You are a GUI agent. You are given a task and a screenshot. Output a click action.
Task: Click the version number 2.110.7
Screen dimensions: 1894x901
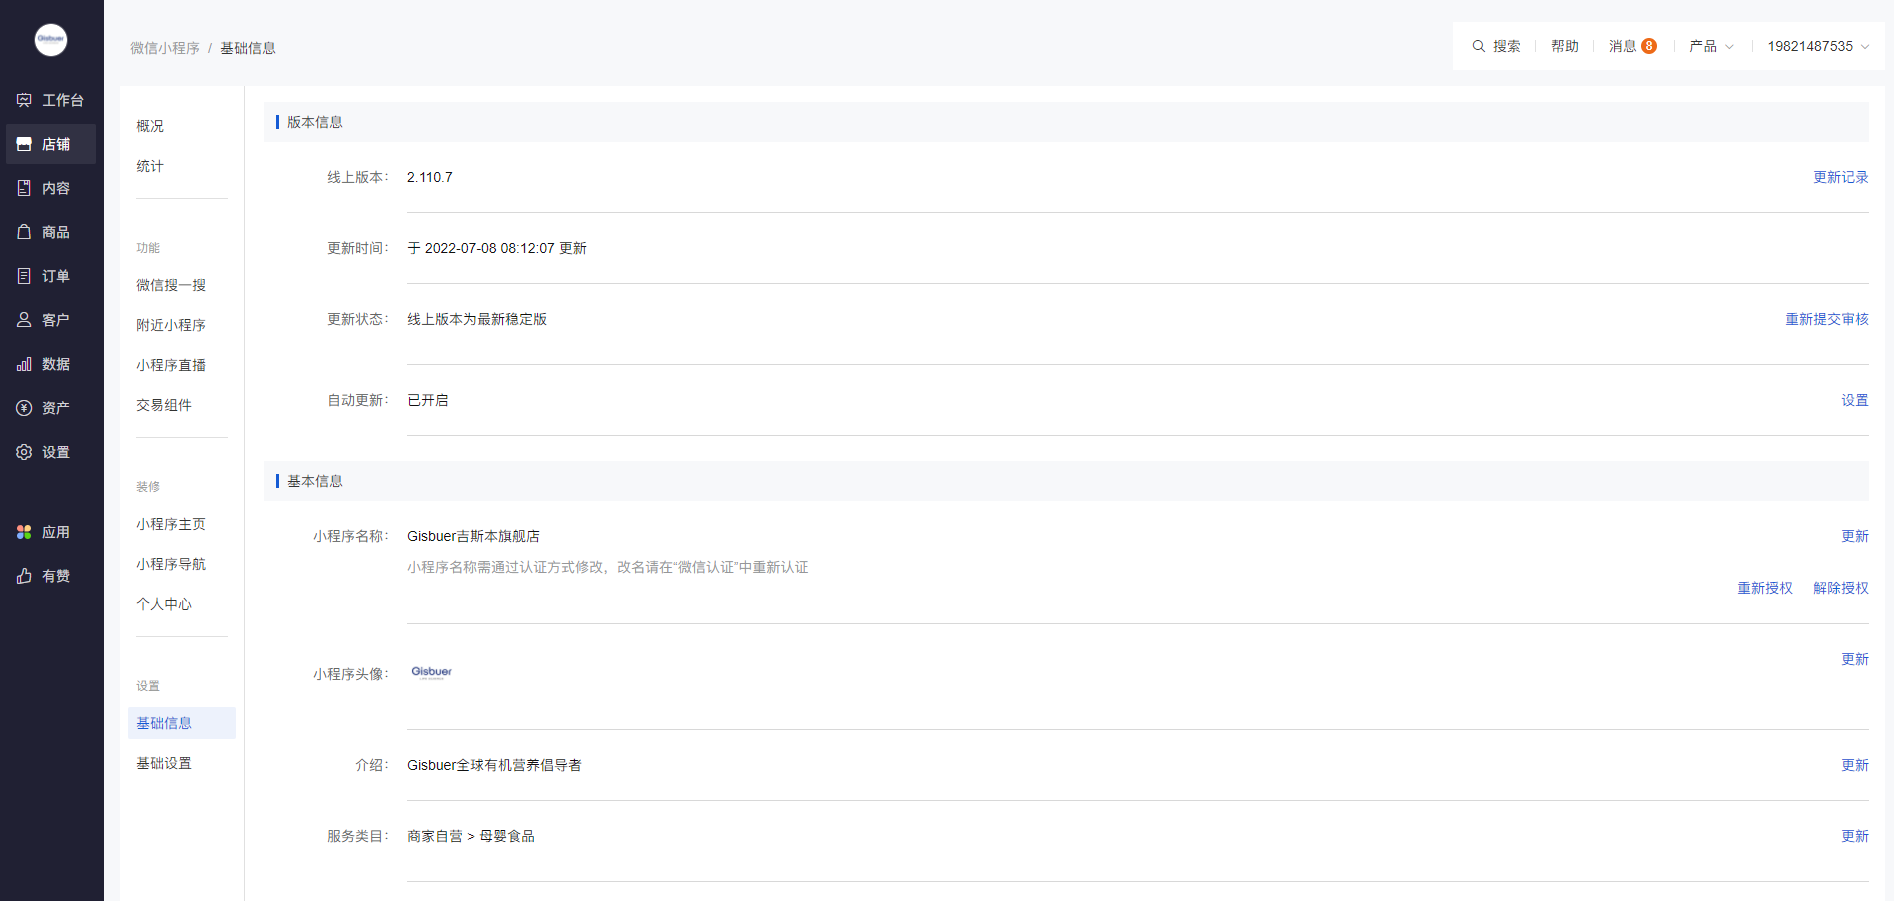click(x=430, y=177)
